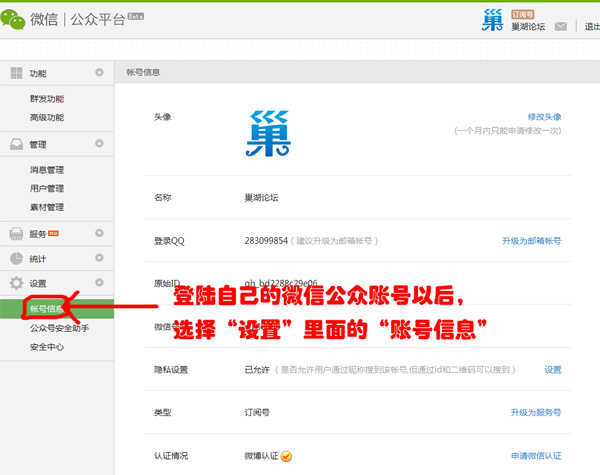This screenshot has width=600, height=475.
Task: Click the large 巢 profile avatar image
Action: pos(268,133)
